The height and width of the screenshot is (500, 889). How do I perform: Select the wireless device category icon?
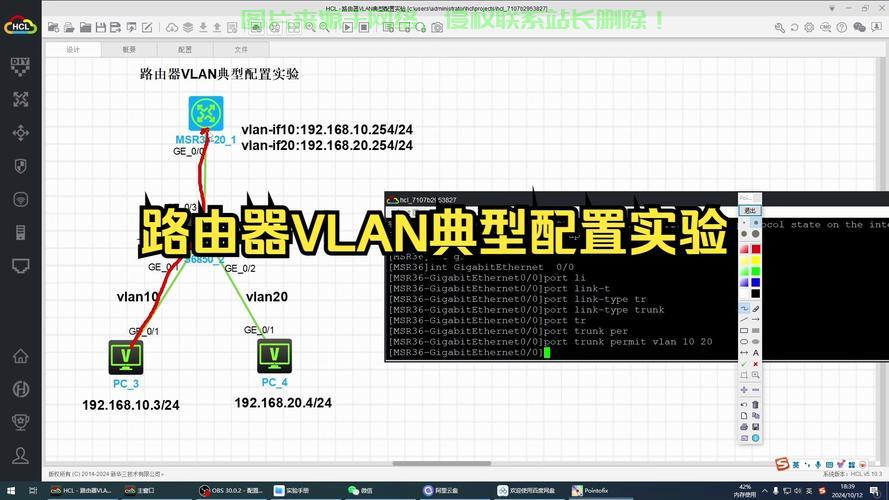(x=20, y=200)
